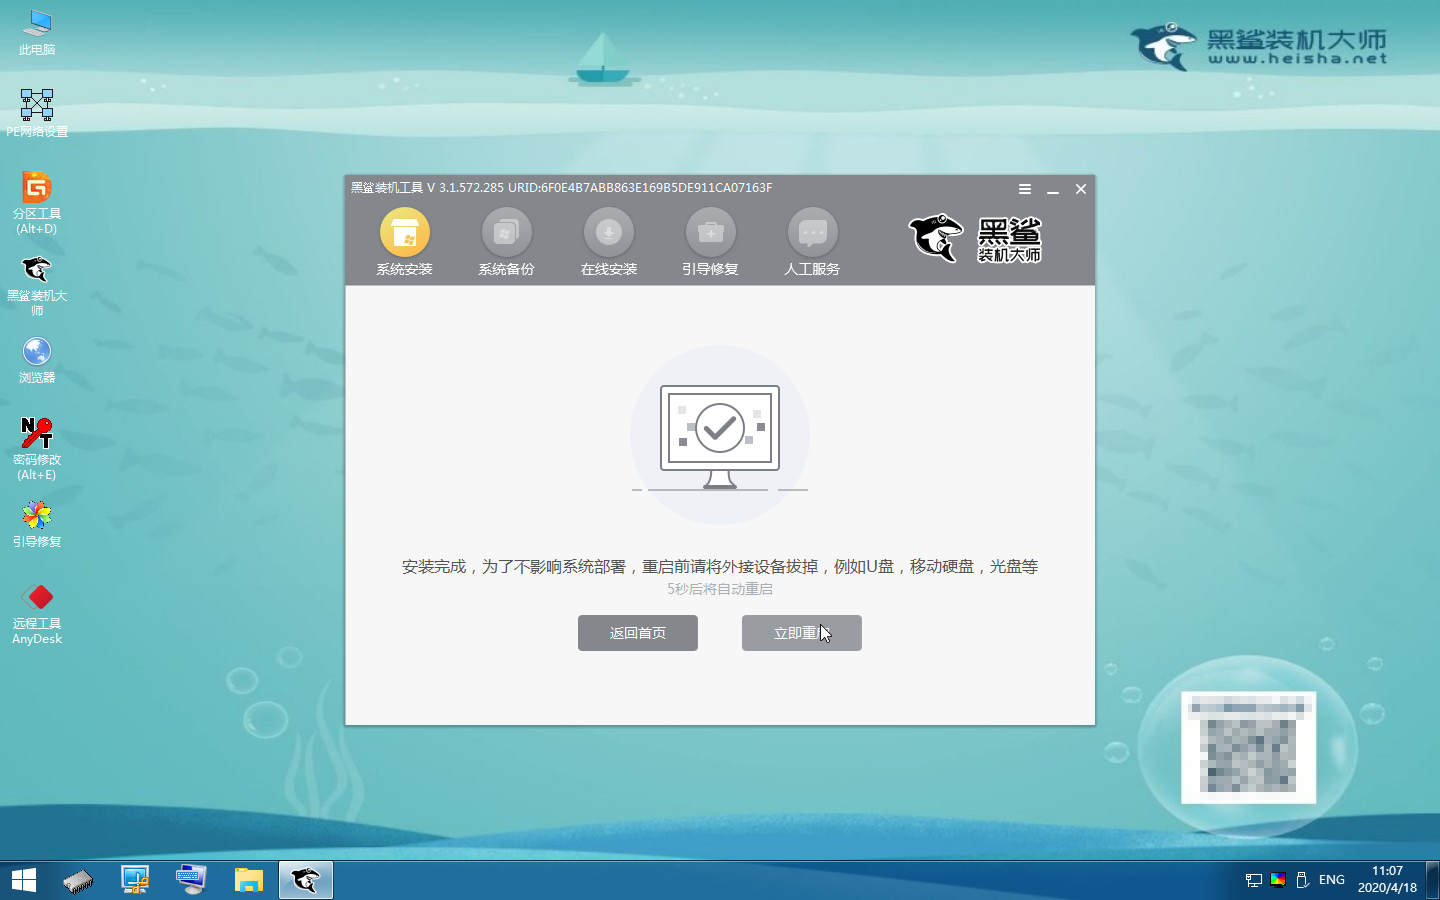1440x900 pixels.
Task: Open the Windows Start menu
Action: pos(24,880)
